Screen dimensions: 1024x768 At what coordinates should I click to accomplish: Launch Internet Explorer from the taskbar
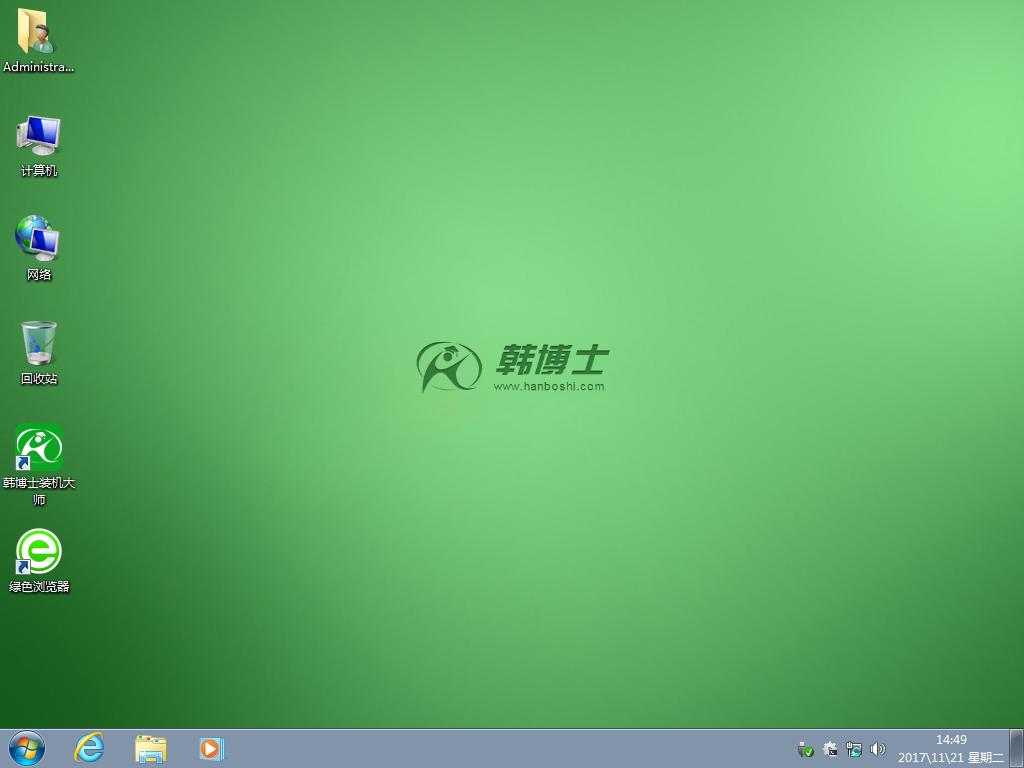point(89,748)
